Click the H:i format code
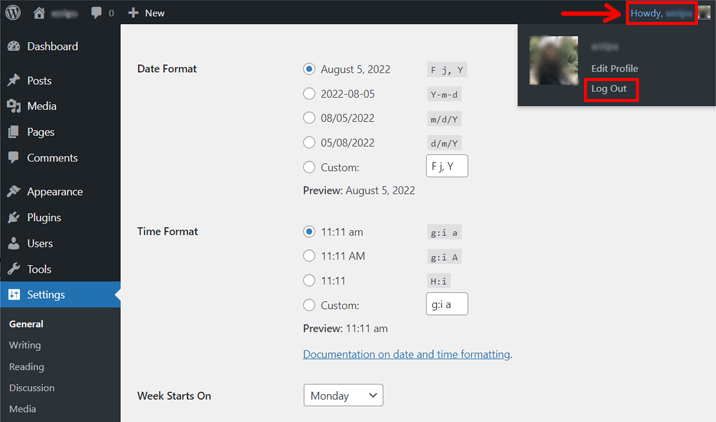Image resolution: width=716 pixels, height=422 pixels. click(x=438, y=281)
